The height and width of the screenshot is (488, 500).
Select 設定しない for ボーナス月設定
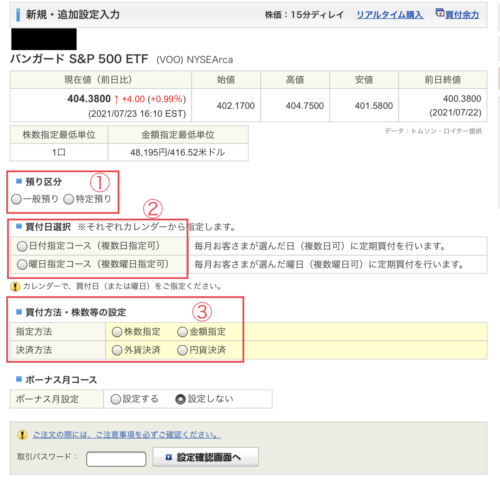point(180,399)
